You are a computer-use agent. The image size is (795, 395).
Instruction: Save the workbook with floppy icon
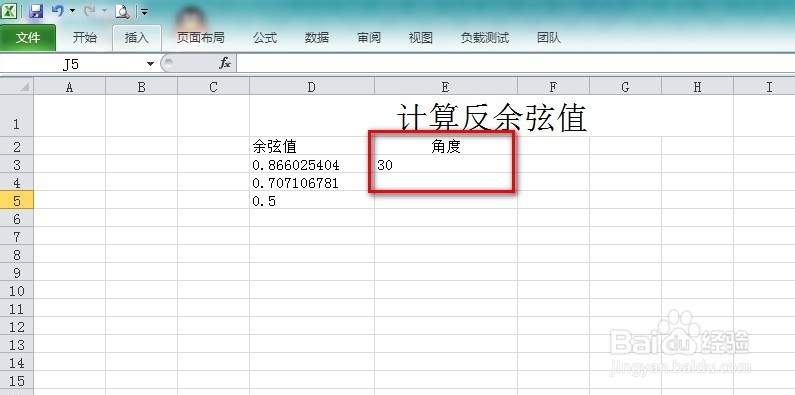(35, 11)
